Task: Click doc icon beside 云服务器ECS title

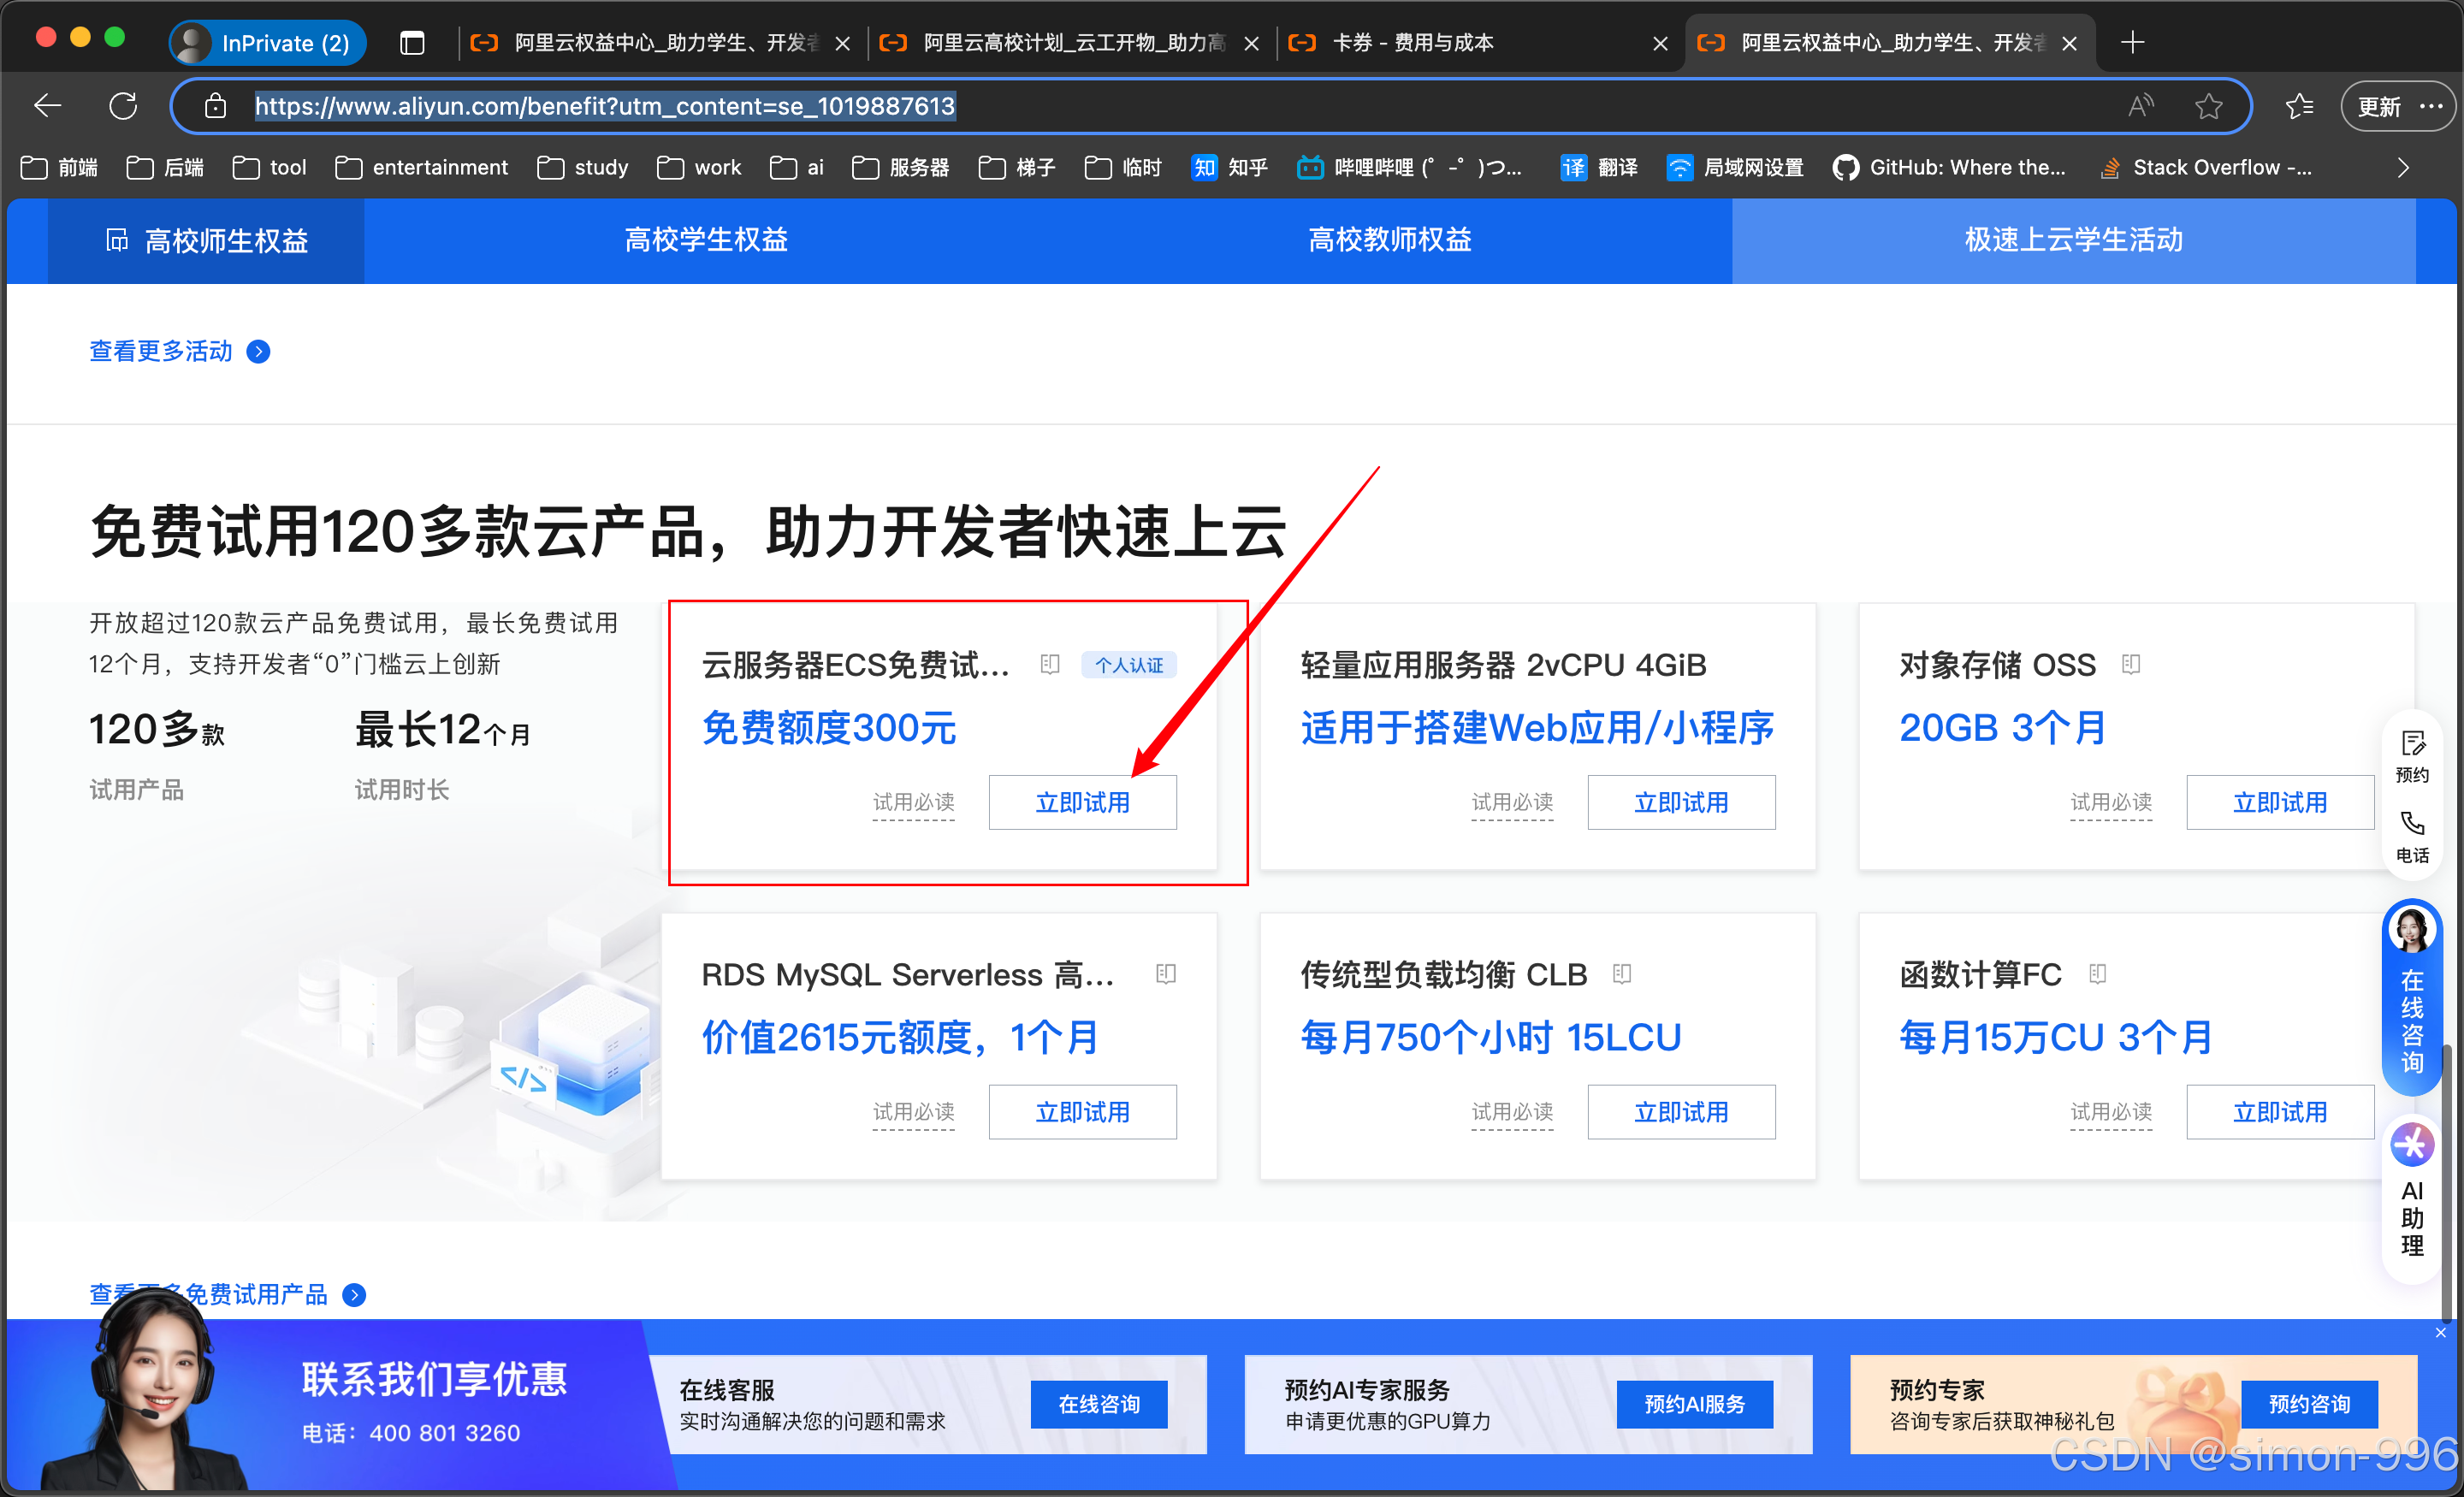Action: (1049, 664)
